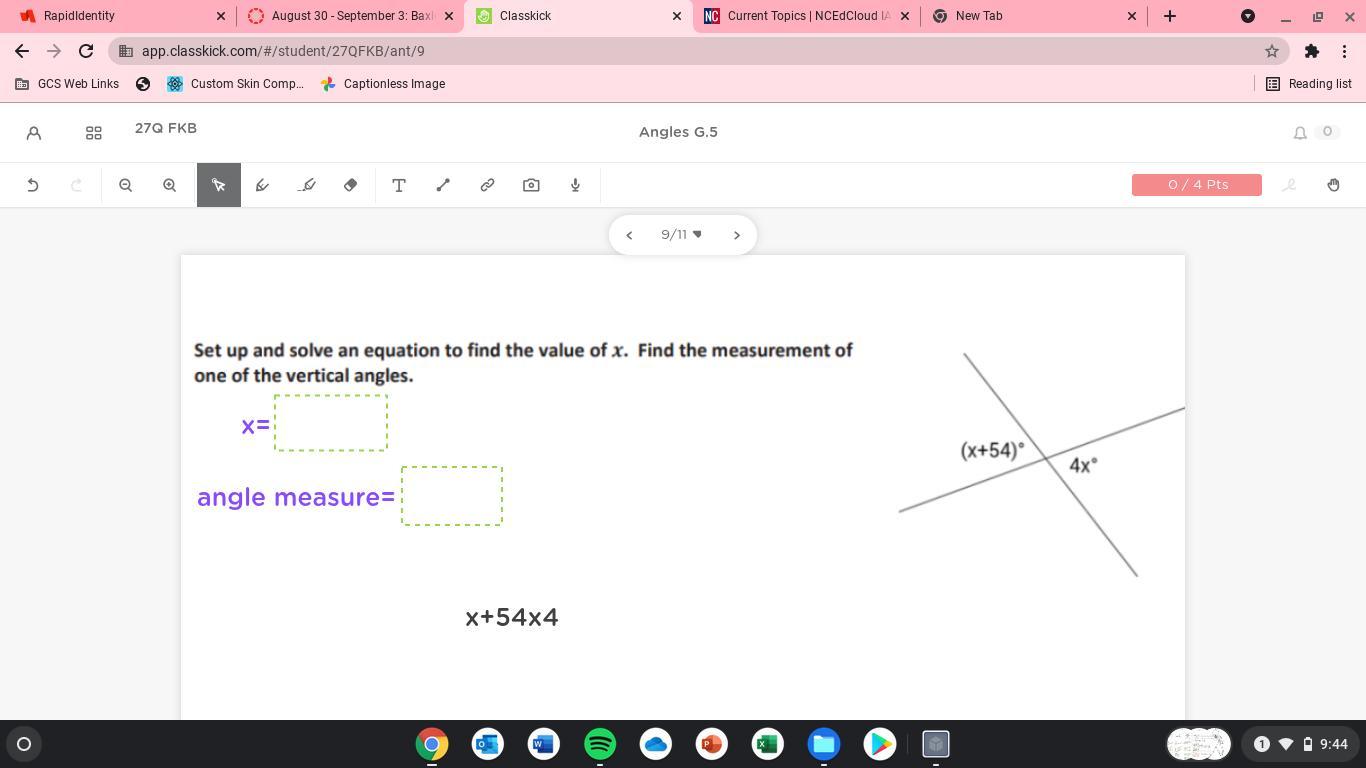Select the pen drawing tool
The width and height of the screenshot is (1366, 768).
pyautogui.click(x=262, y=185)
